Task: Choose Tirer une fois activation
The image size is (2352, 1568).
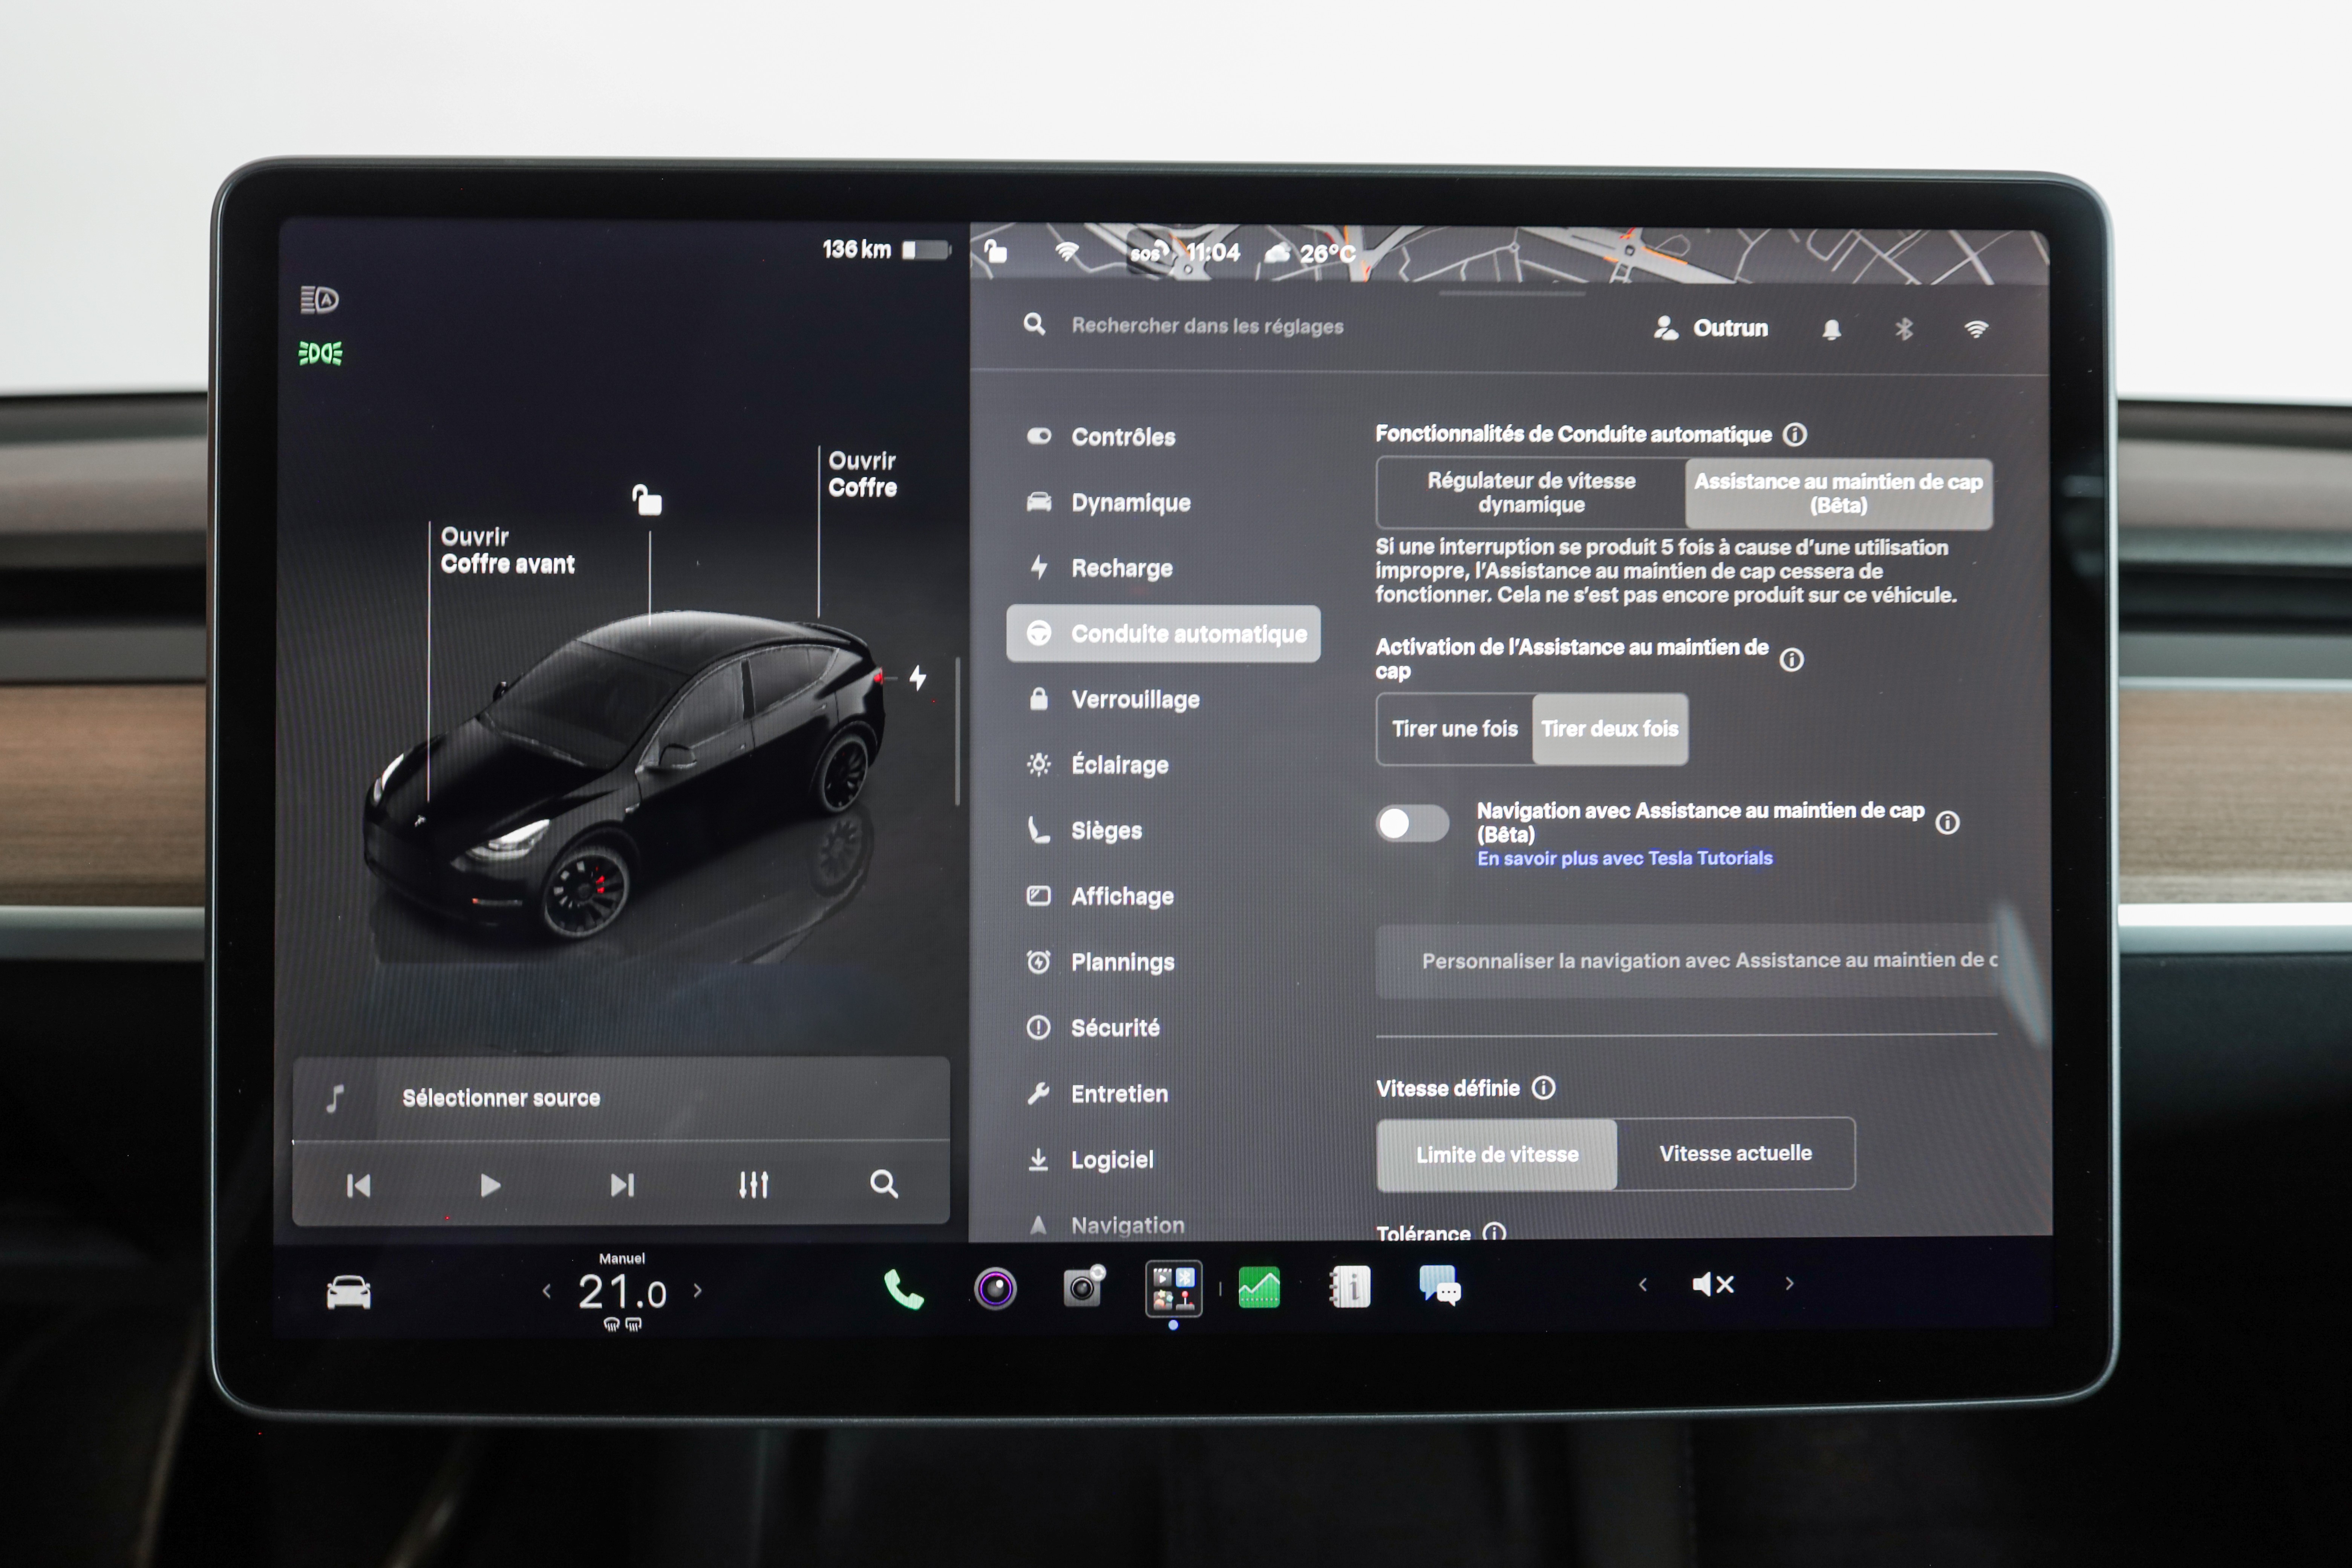Action: (x=1454, y=729)
